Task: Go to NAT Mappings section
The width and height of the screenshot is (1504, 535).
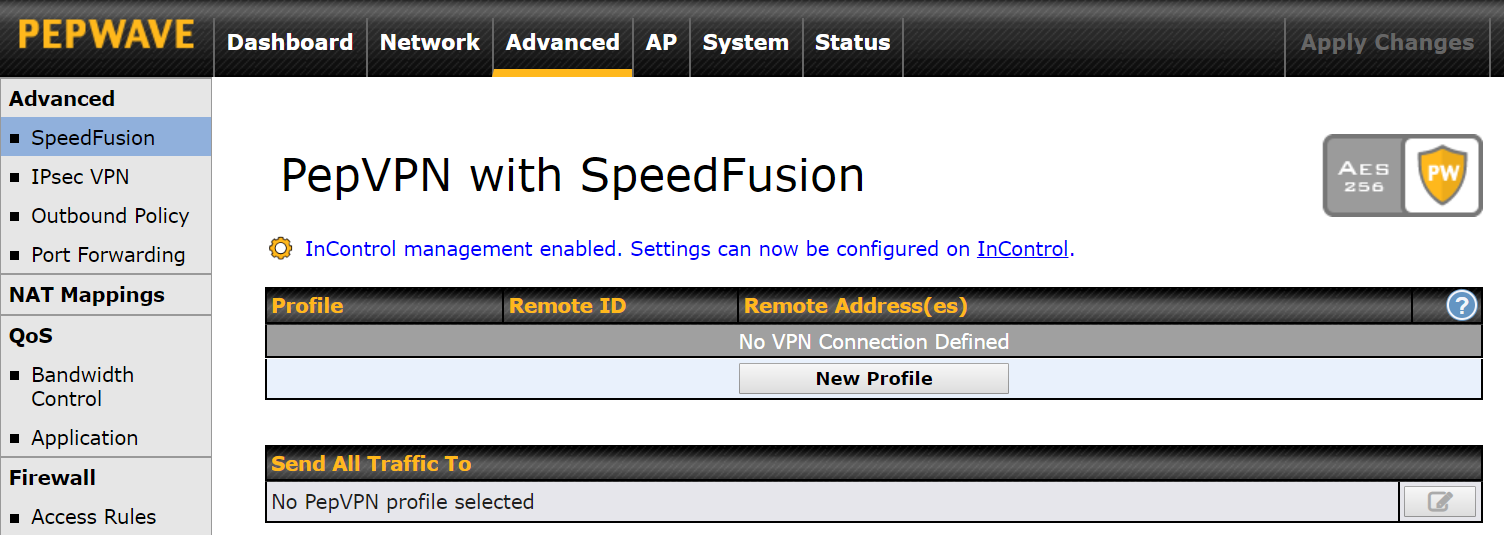Action: point(87,295)
